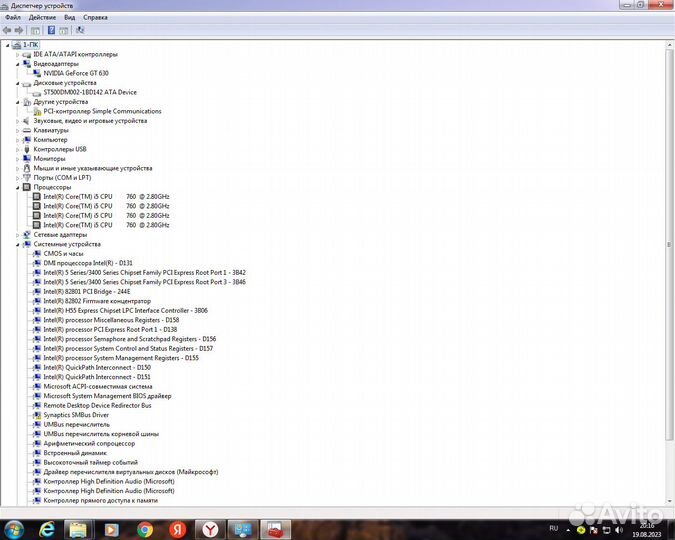
Task: Collapse the Другие устройства category
Action: click(18, 102)
